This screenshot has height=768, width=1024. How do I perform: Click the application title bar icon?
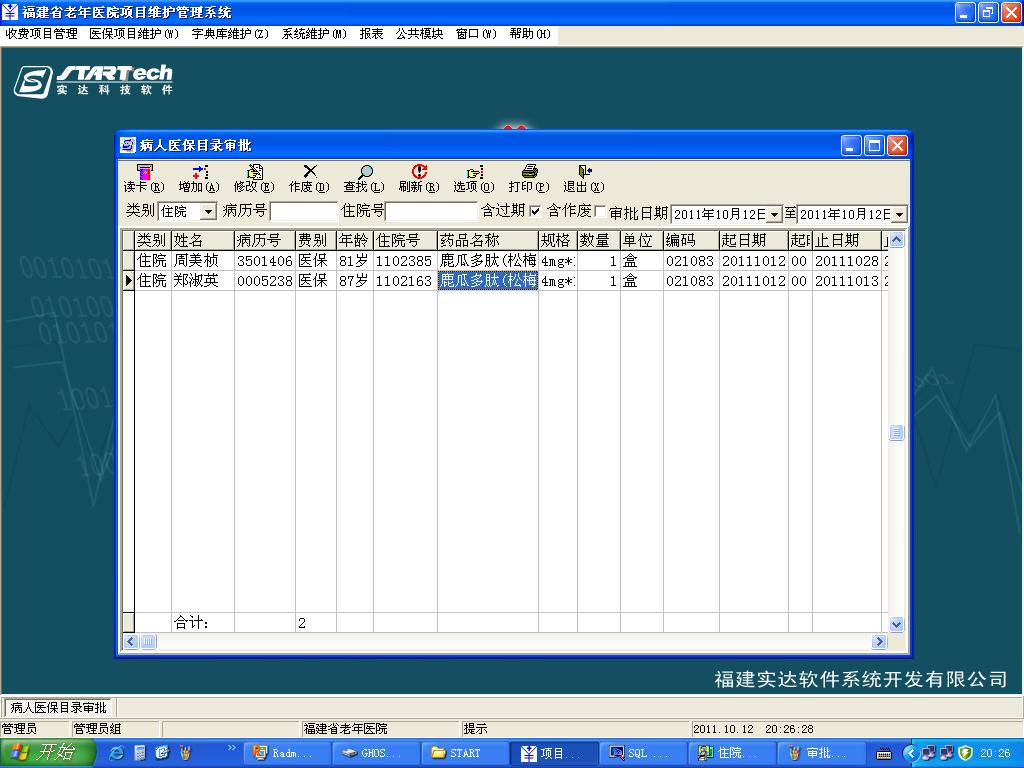[x=10, y=12]
